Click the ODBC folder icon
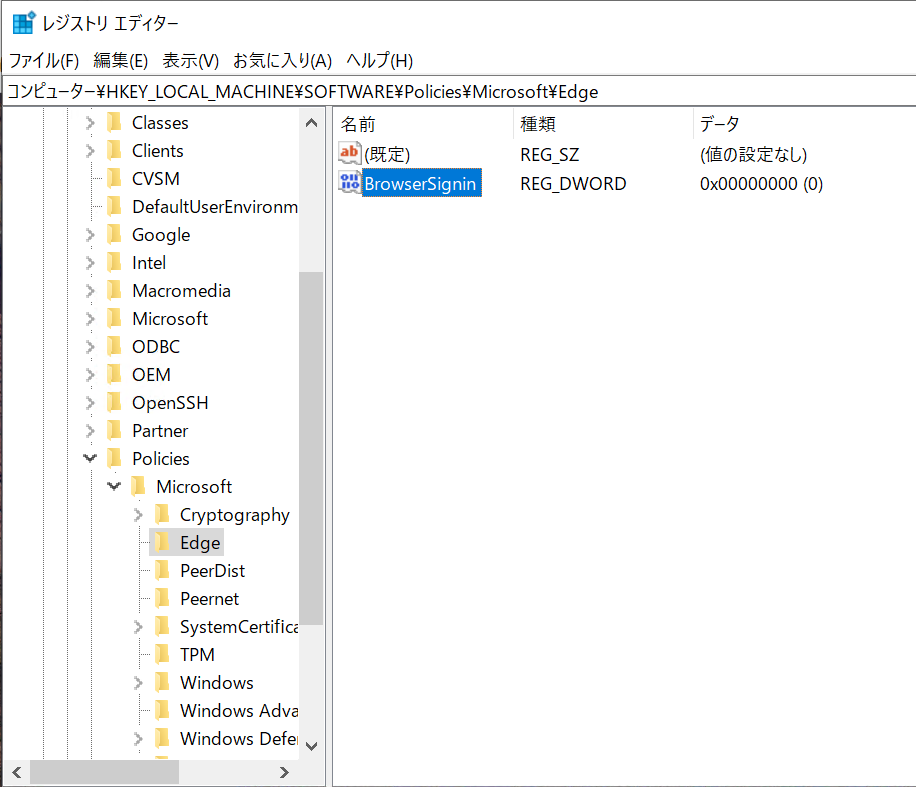 tap(114, 346)
